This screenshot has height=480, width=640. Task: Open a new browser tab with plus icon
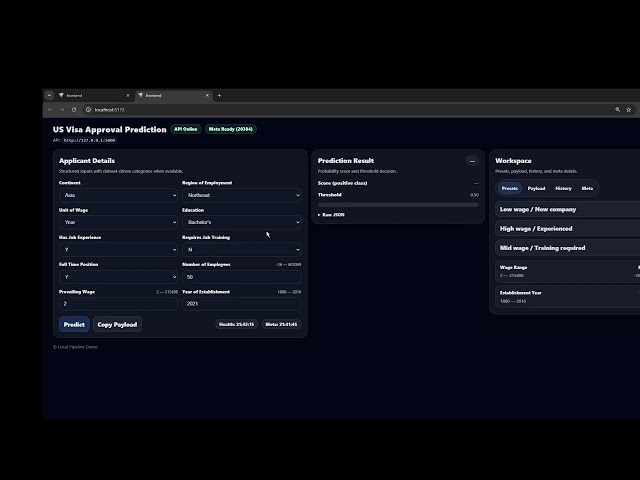pos(219,95)
